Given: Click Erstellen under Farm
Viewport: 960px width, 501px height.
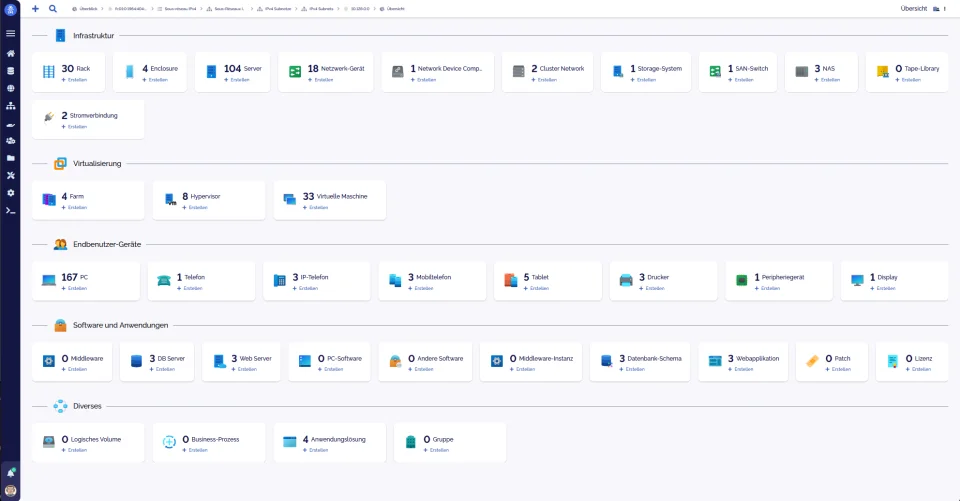Looking at the screenshot, I should [75, 208].
